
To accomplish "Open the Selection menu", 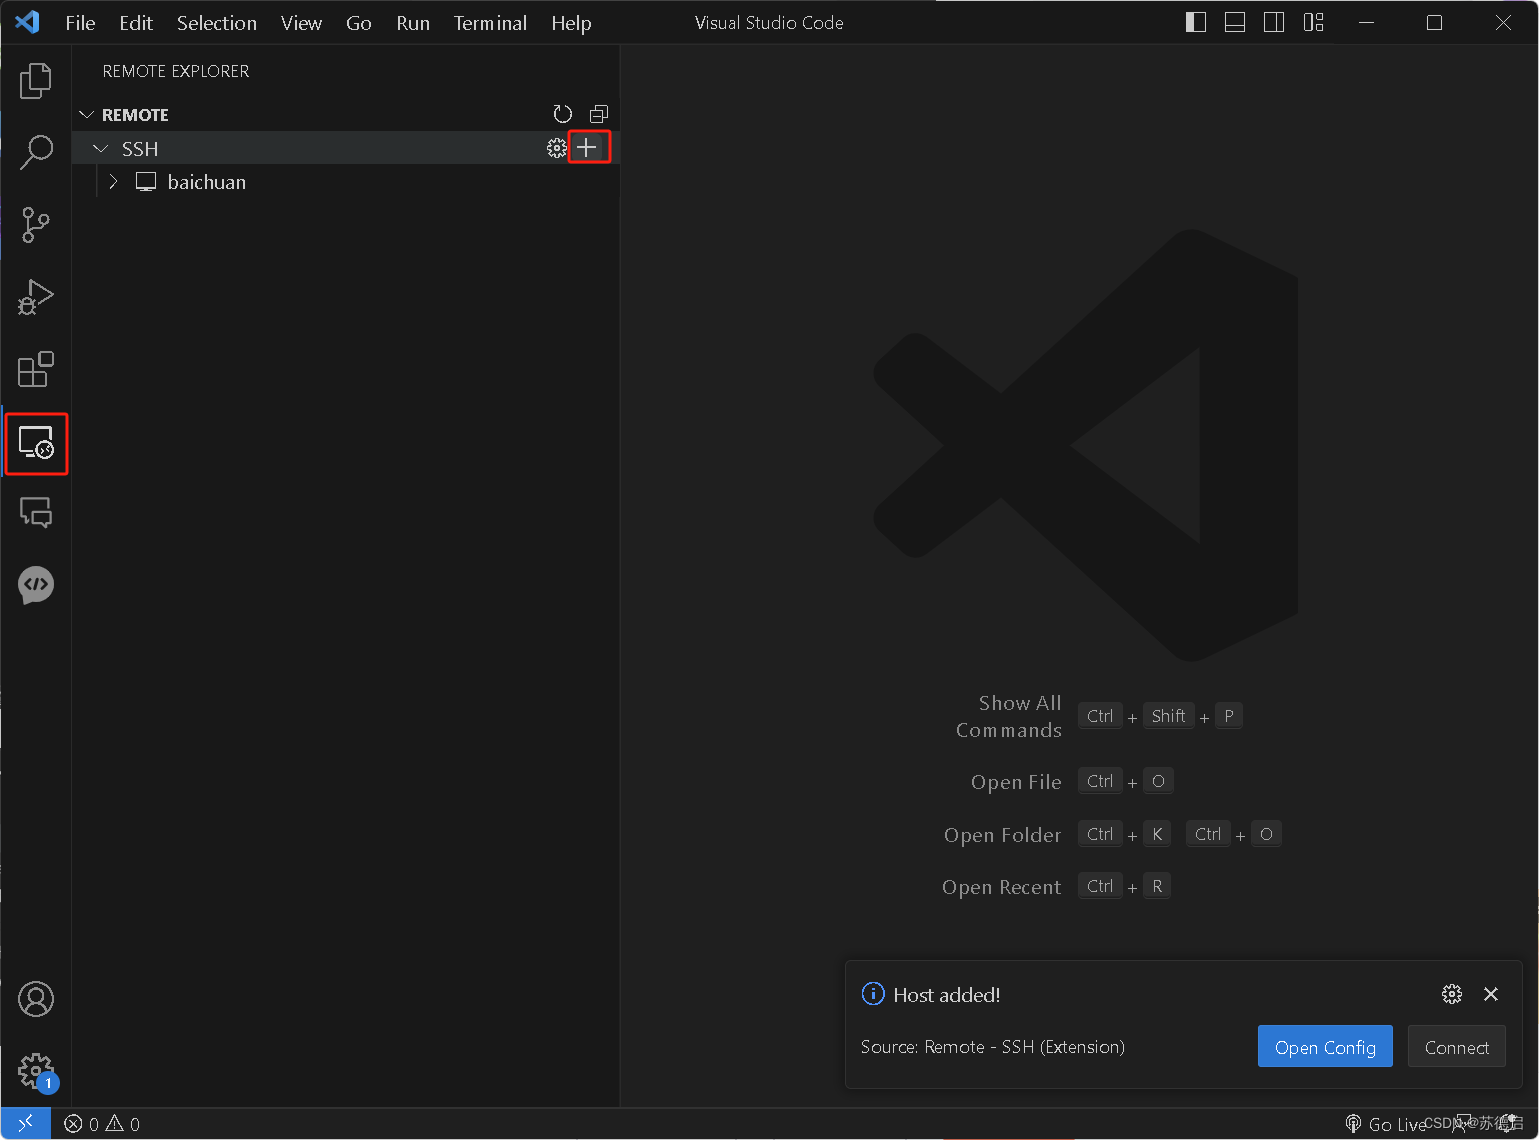I will (x=216, y=23).
